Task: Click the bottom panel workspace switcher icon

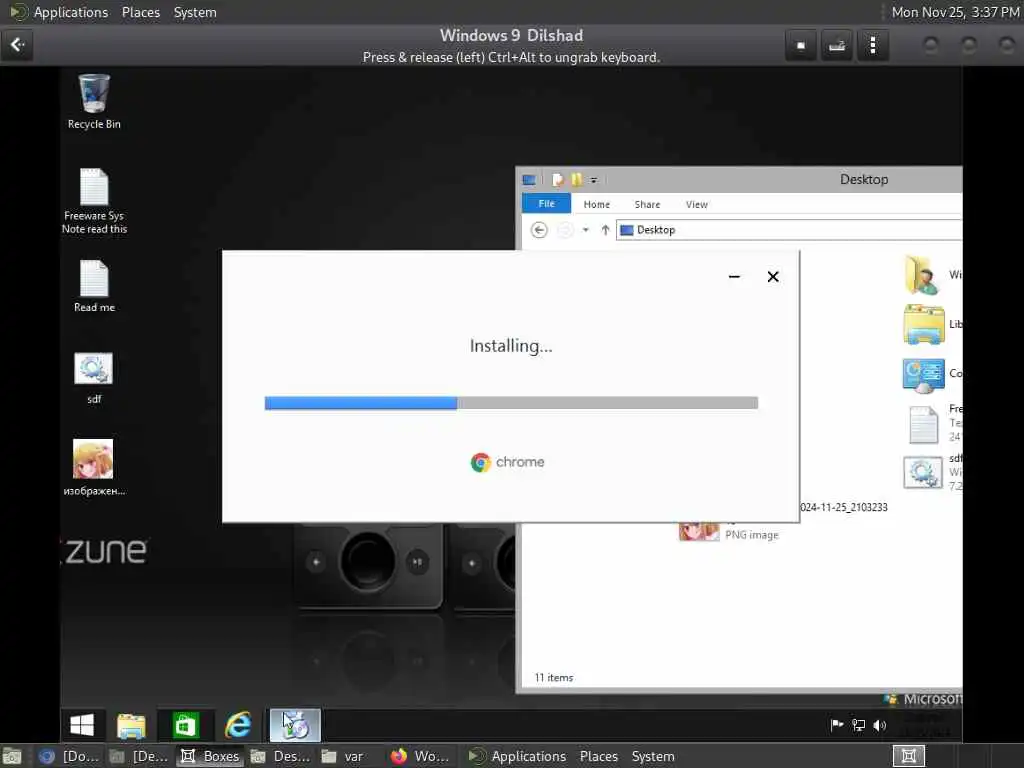Action: [908, 756]
